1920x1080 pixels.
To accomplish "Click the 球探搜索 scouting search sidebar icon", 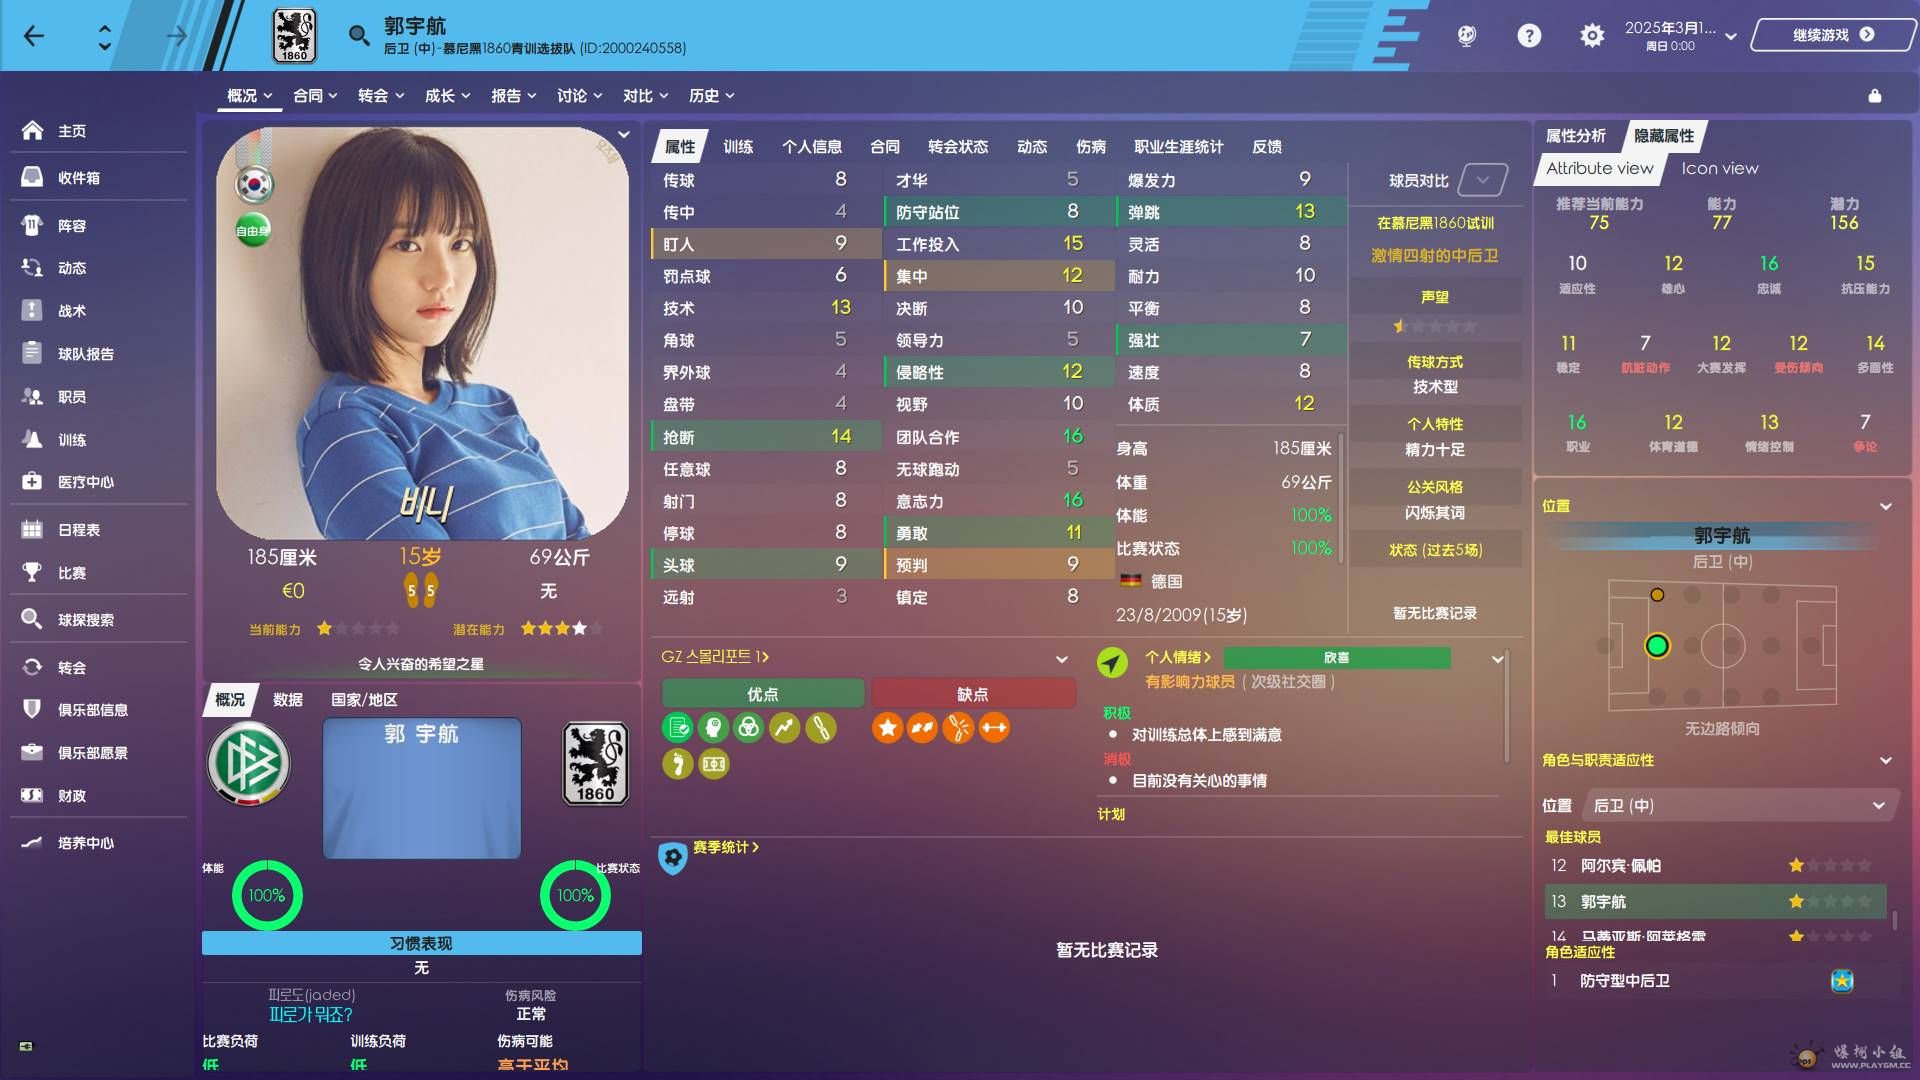I will point(32,619).
